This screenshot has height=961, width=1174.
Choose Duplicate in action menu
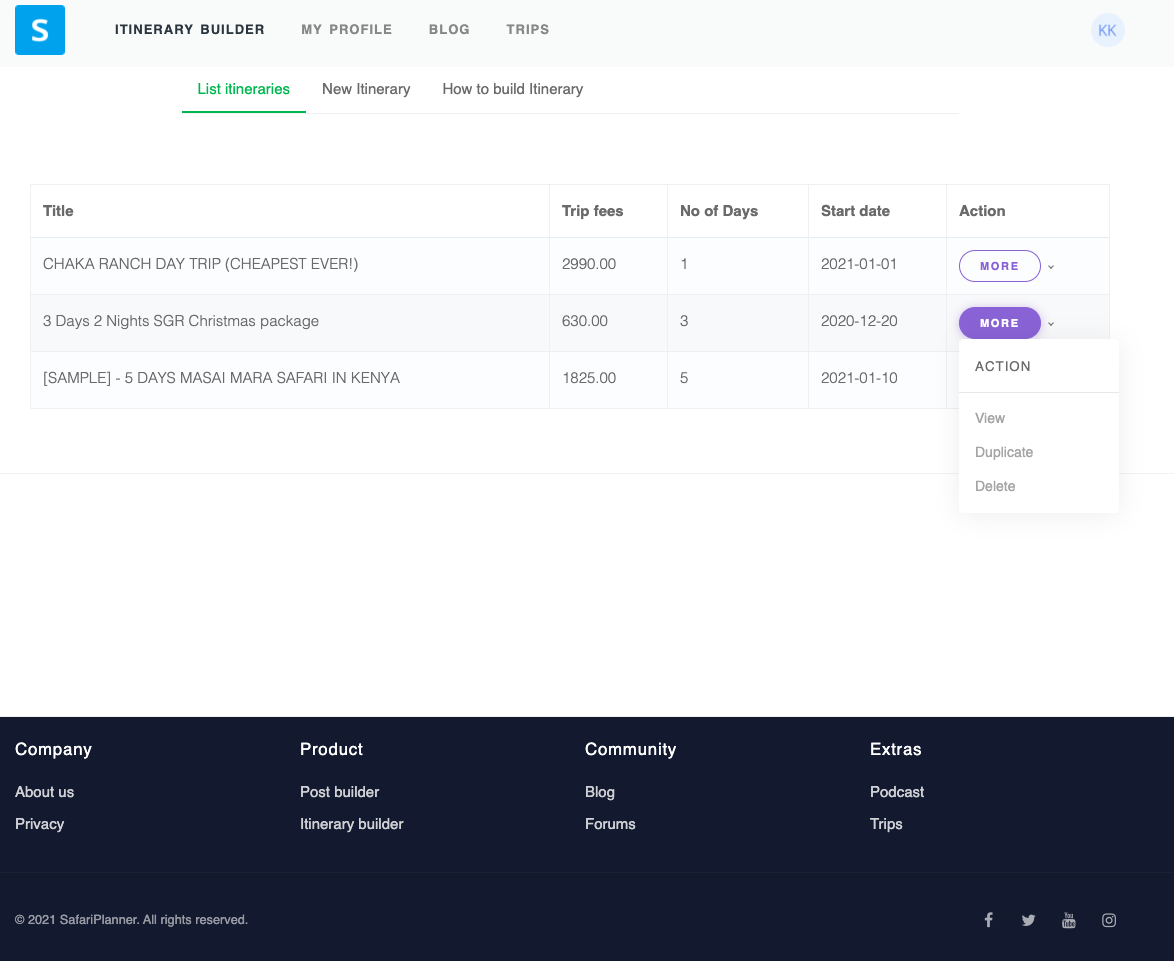(x=1004, y=452)
